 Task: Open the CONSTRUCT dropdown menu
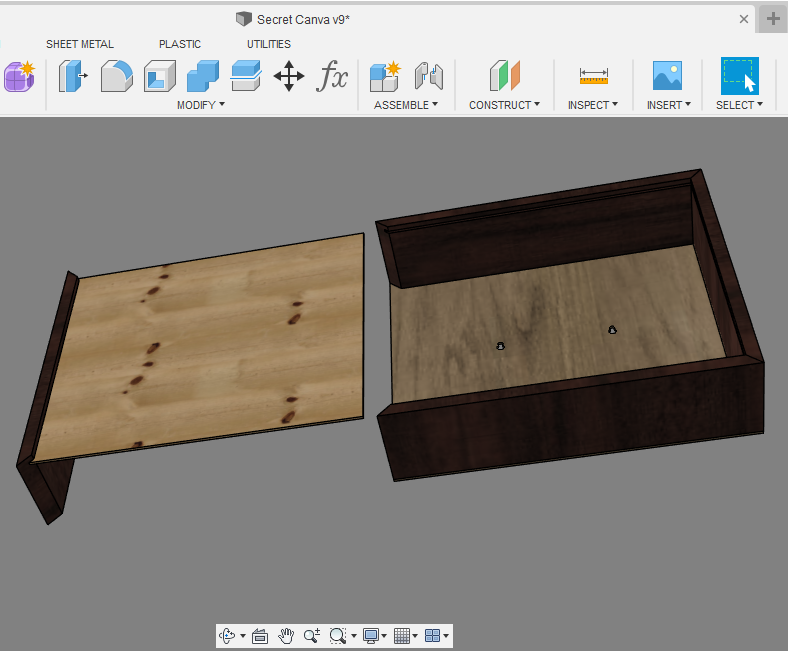pos(505,105)
